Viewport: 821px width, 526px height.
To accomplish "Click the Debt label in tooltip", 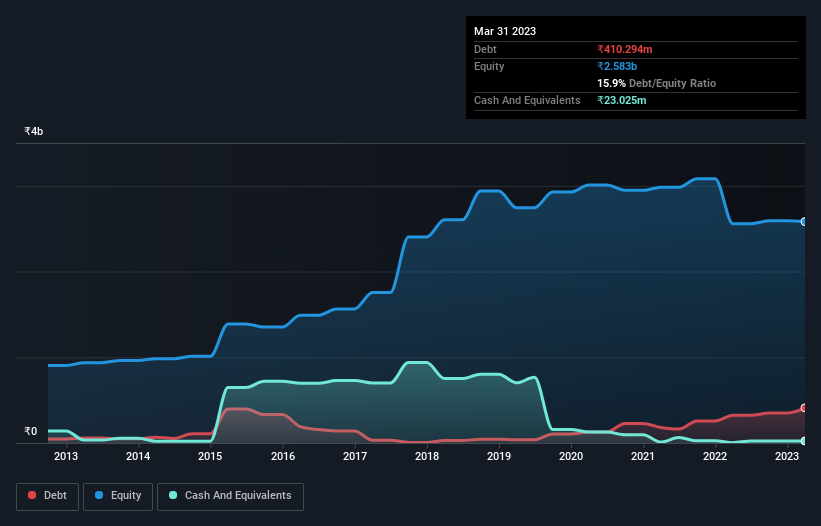I will [x=485, y=49].
